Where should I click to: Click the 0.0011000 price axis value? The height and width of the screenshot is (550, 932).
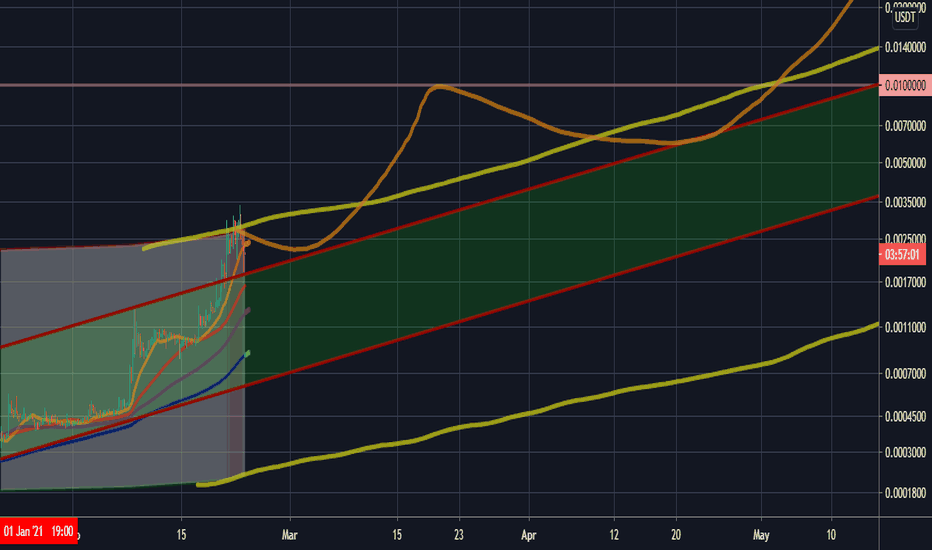pos(905,328)
